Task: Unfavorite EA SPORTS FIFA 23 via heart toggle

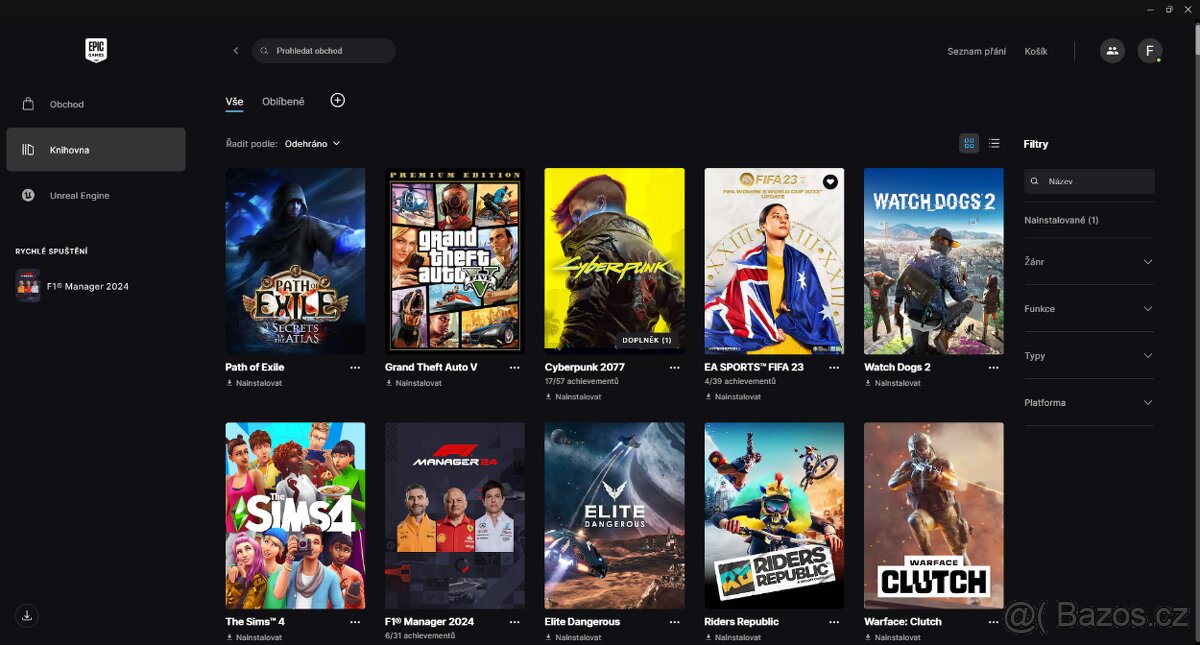Action: tap(829, 182)
